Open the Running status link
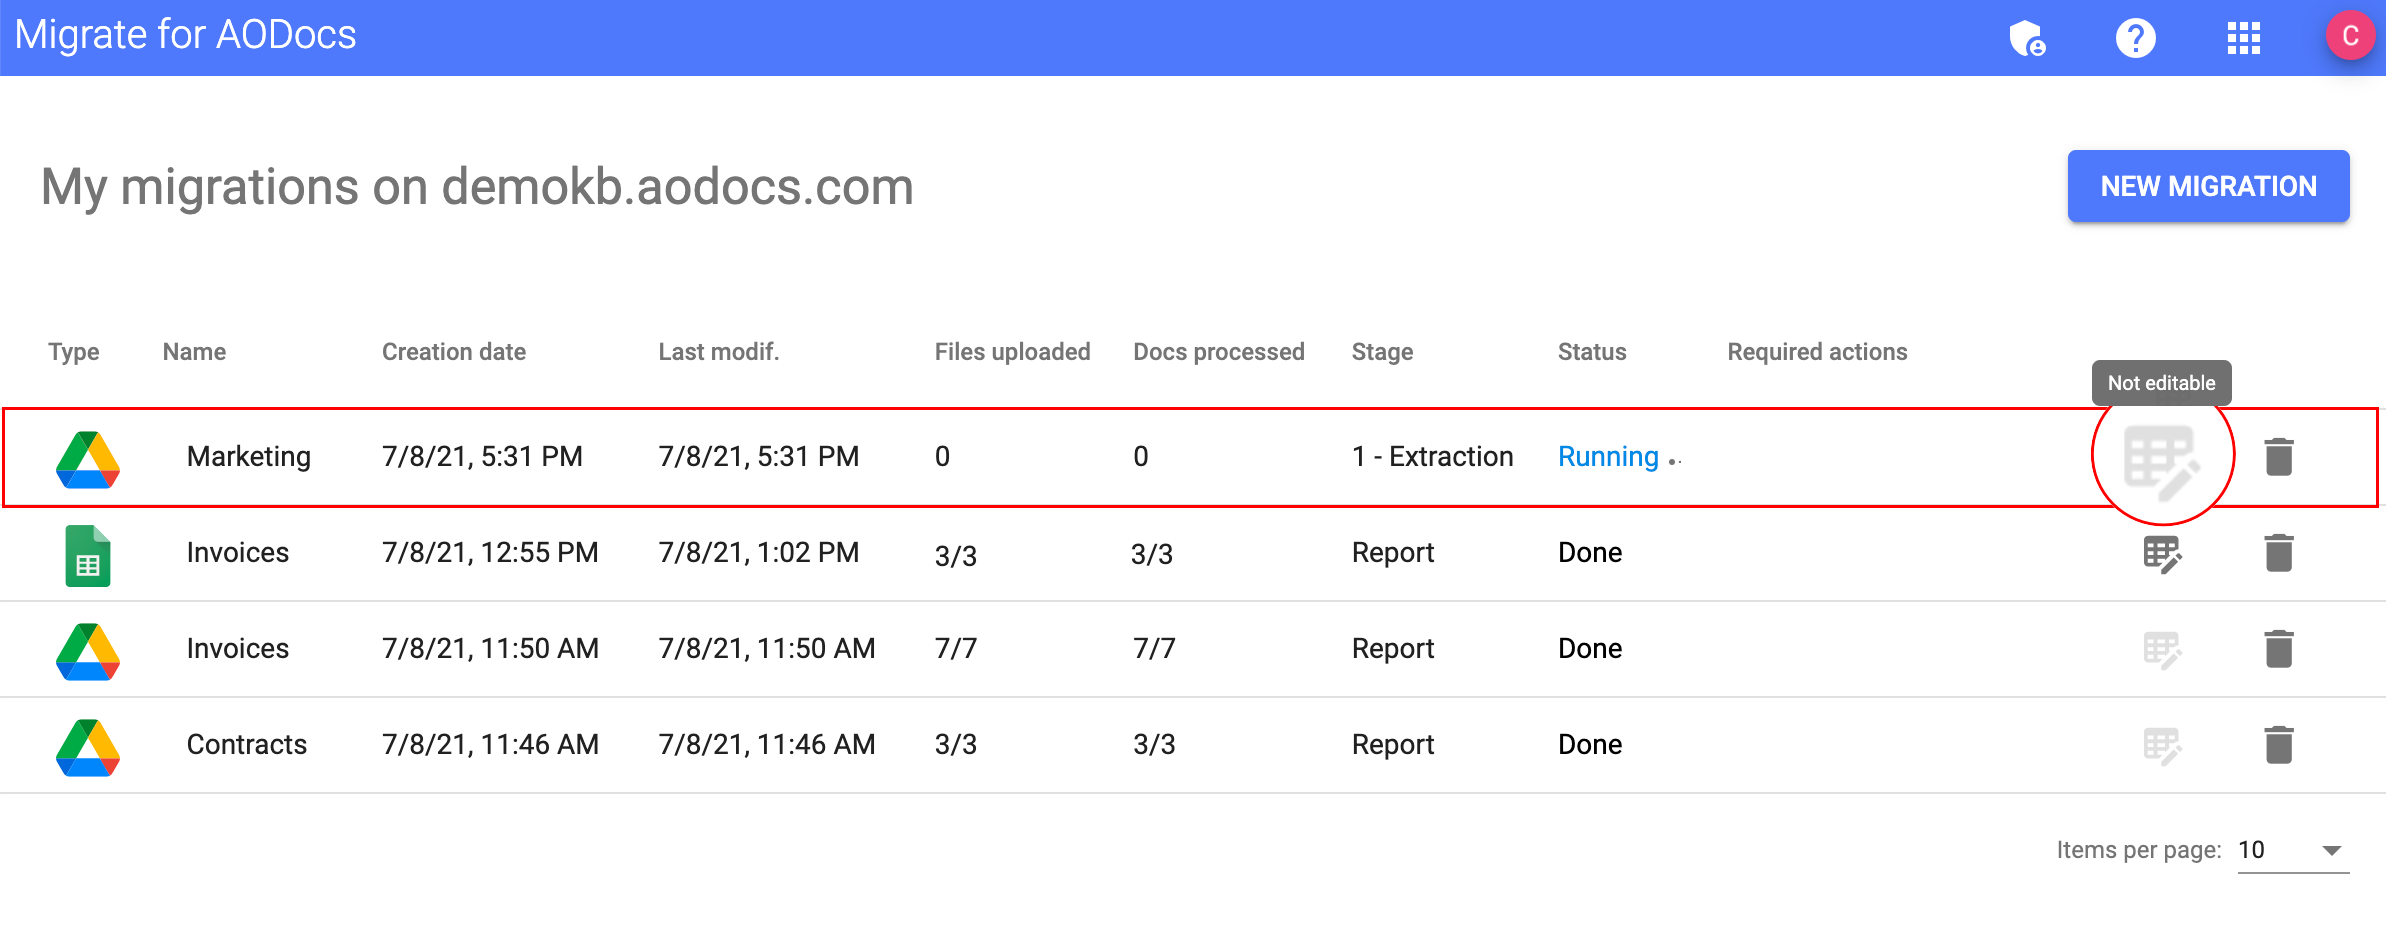2389x936 pixels. pyautogui.click(x=1607, y=457)
